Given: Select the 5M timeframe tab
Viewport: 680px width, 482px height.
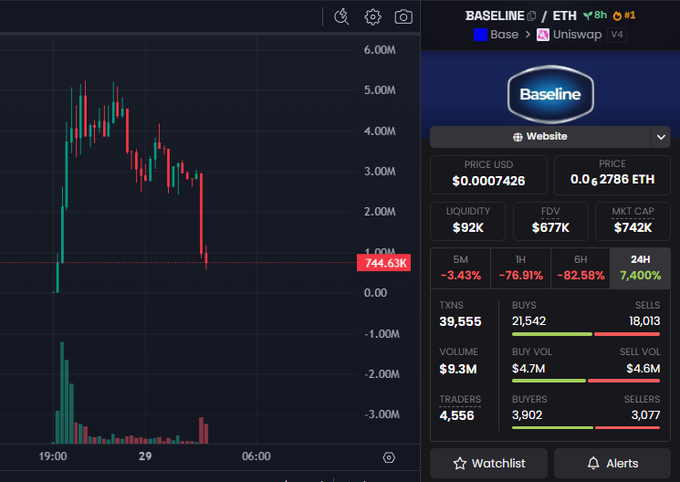Looking at the screenshot, I should [461, 268].
